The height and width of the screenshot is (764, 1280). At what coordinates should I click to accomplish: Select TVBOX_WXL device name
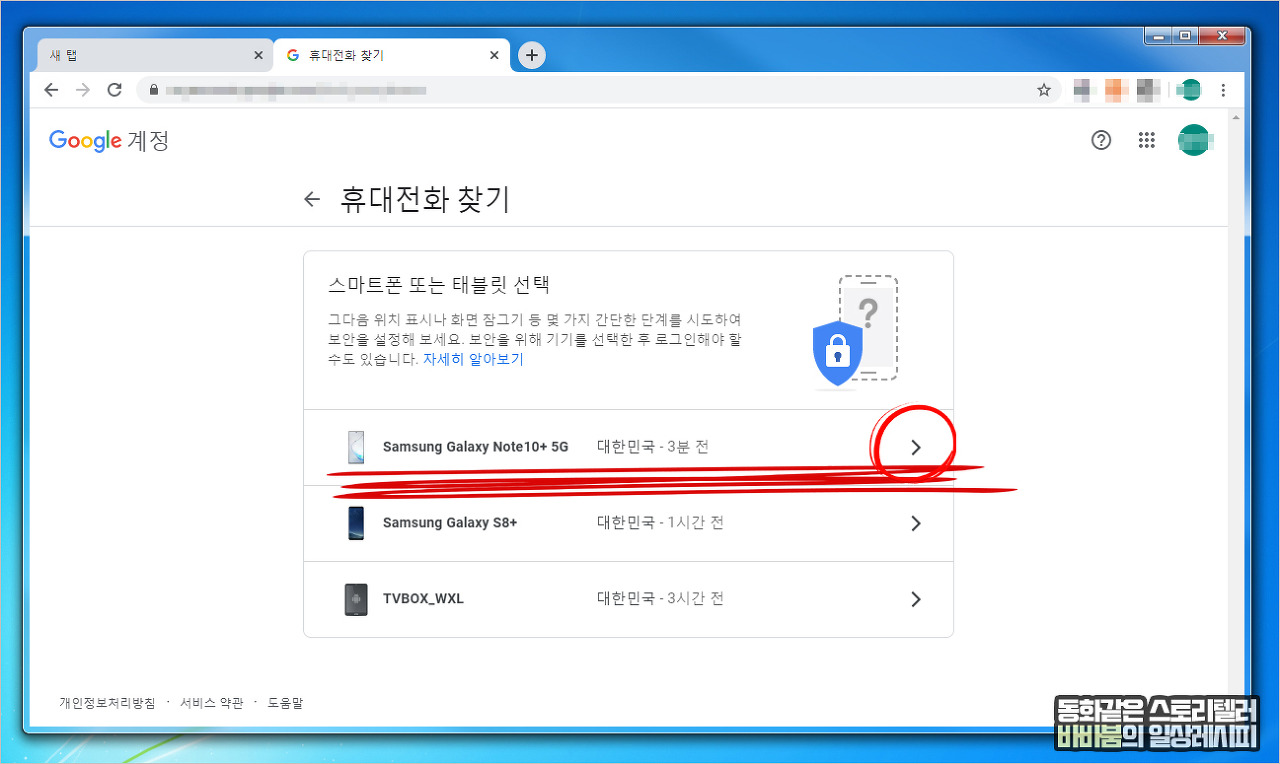tap(423, 599)
